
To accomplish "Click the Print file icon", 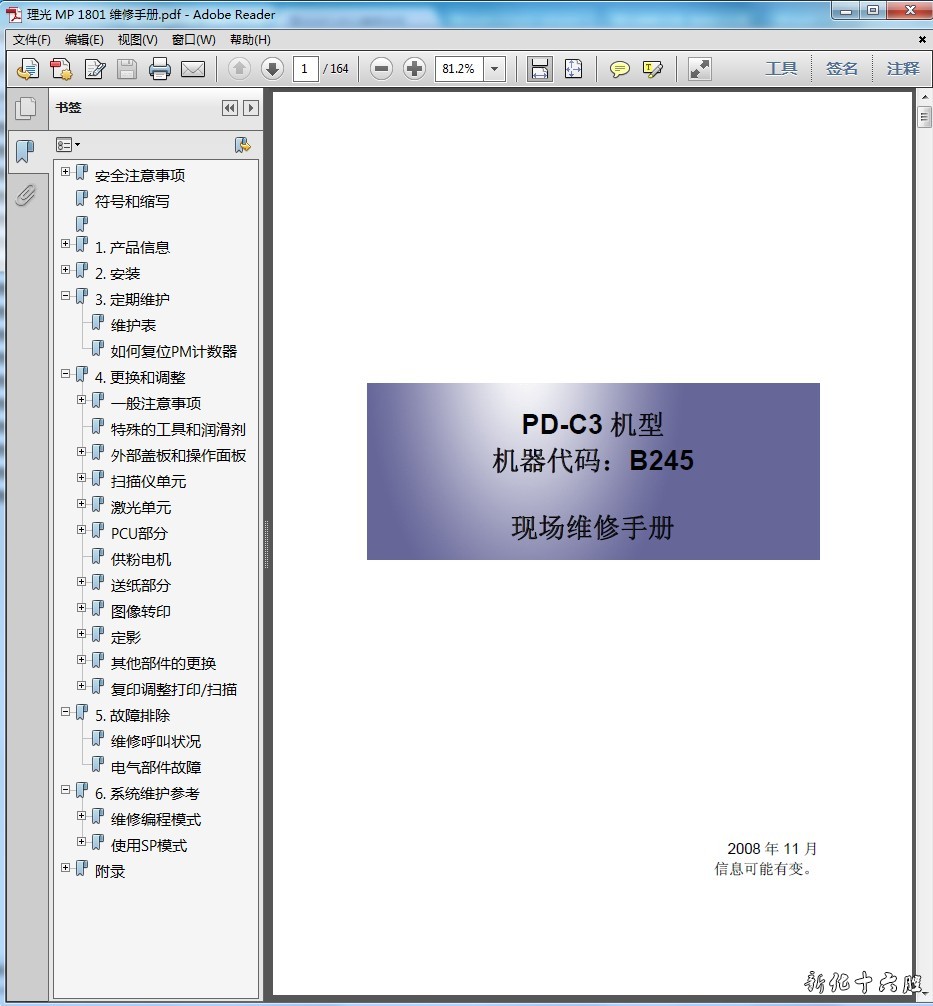I will pos(159,69).
